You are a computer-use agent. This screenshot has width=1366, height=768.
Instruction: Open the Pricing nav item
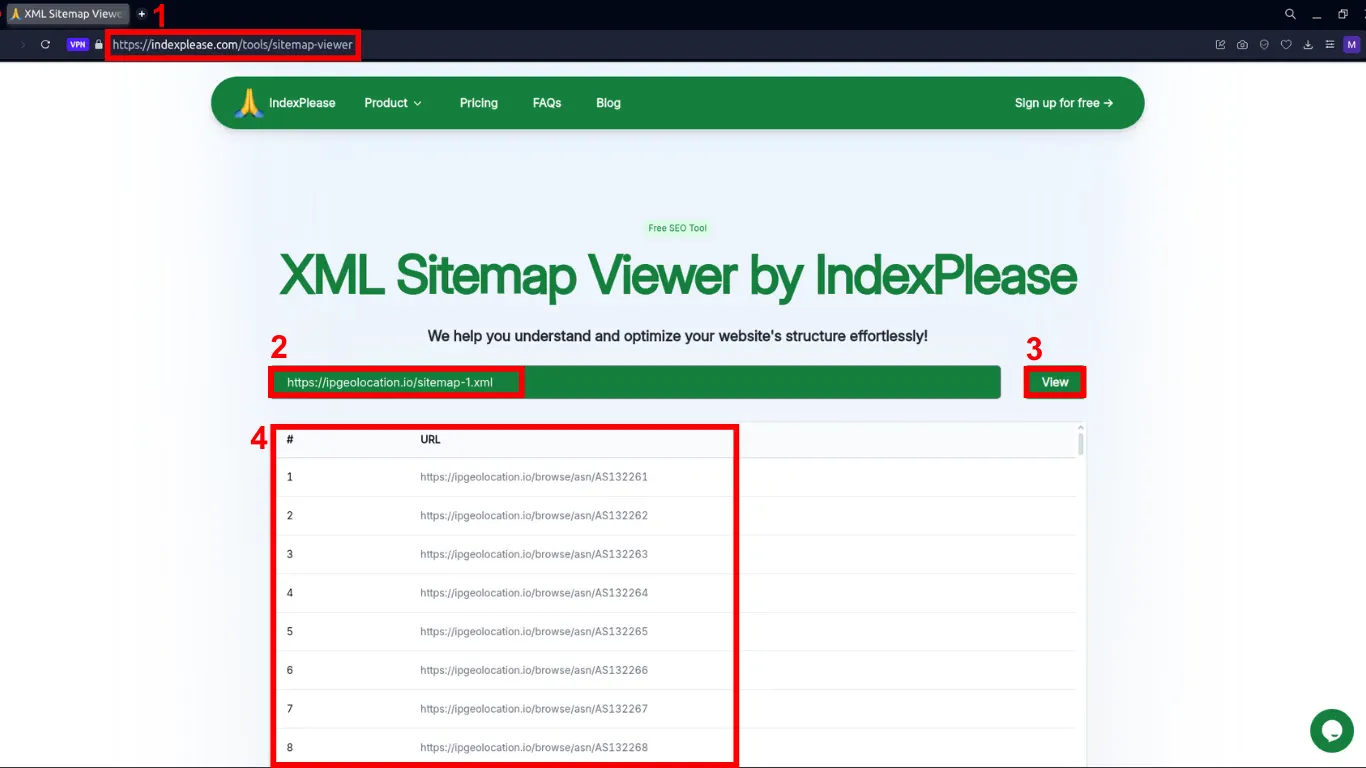(x=479, y=103)
